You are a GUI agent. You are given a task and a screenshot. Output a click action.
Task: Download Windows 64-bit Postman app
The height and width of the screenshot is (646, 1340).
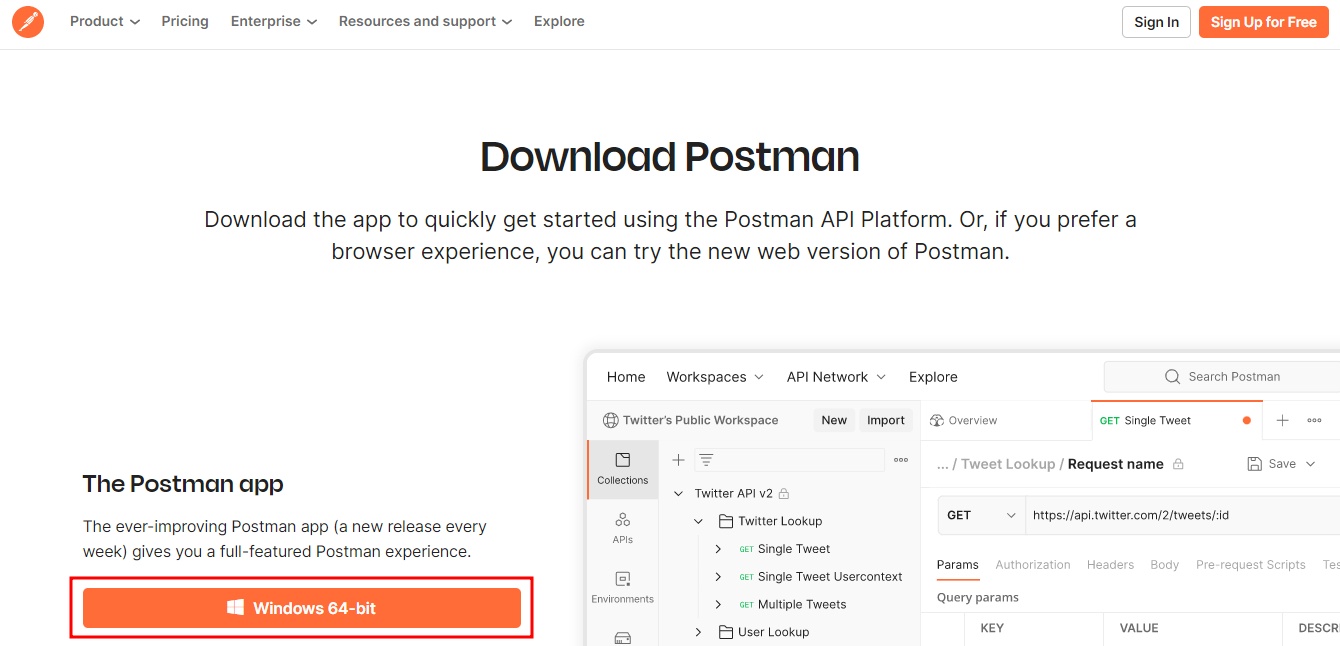tap(302, 608)
